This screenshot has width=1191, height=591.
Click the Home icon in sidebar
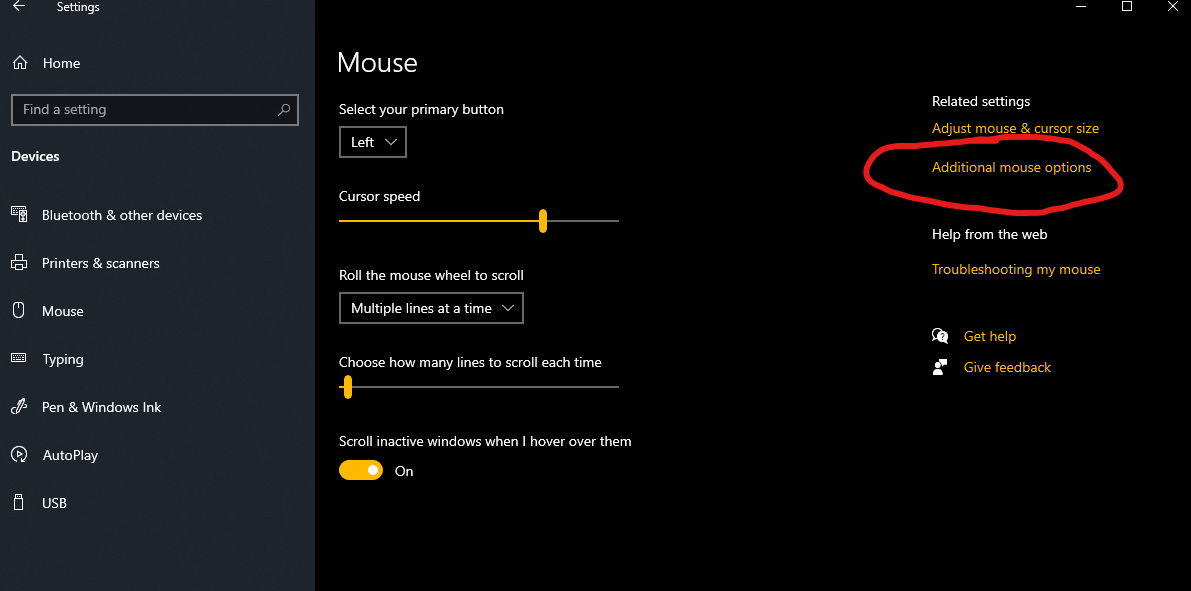19,63
